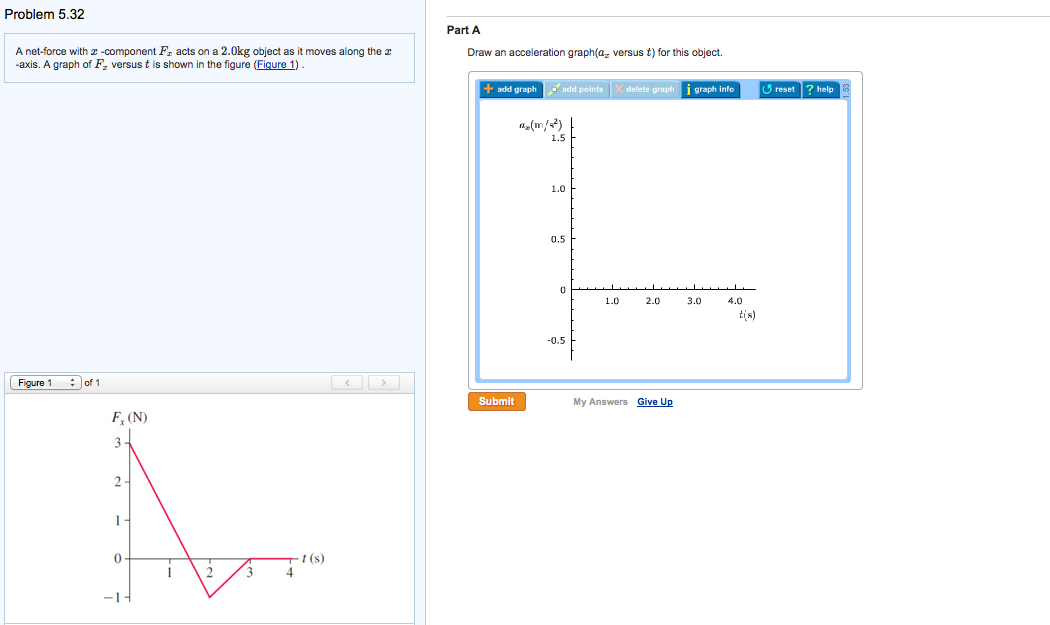Click the left figure navigation chevron
Image resolution: width=1050 pixels, height=625 pixels.
347,382
